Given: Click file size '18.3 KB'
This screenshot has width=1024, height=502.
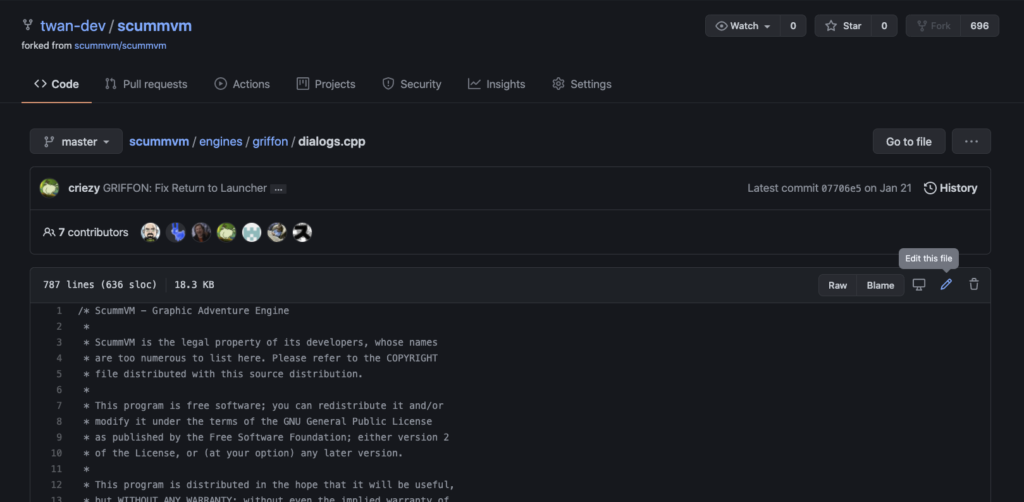Looking at the screenshot, I should [194, 285].
